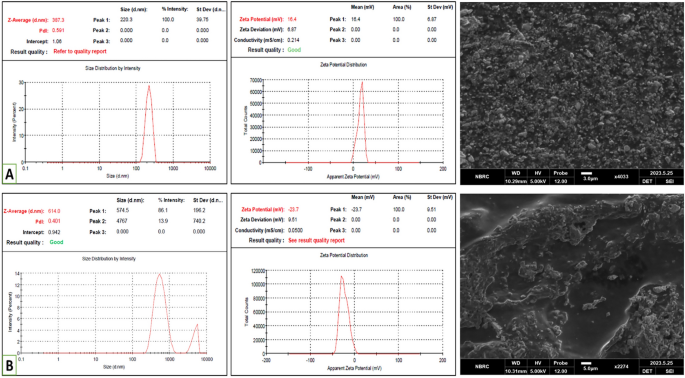
Task: Click the green 'Good' zeta result quality in panel A
Action: 294,50
